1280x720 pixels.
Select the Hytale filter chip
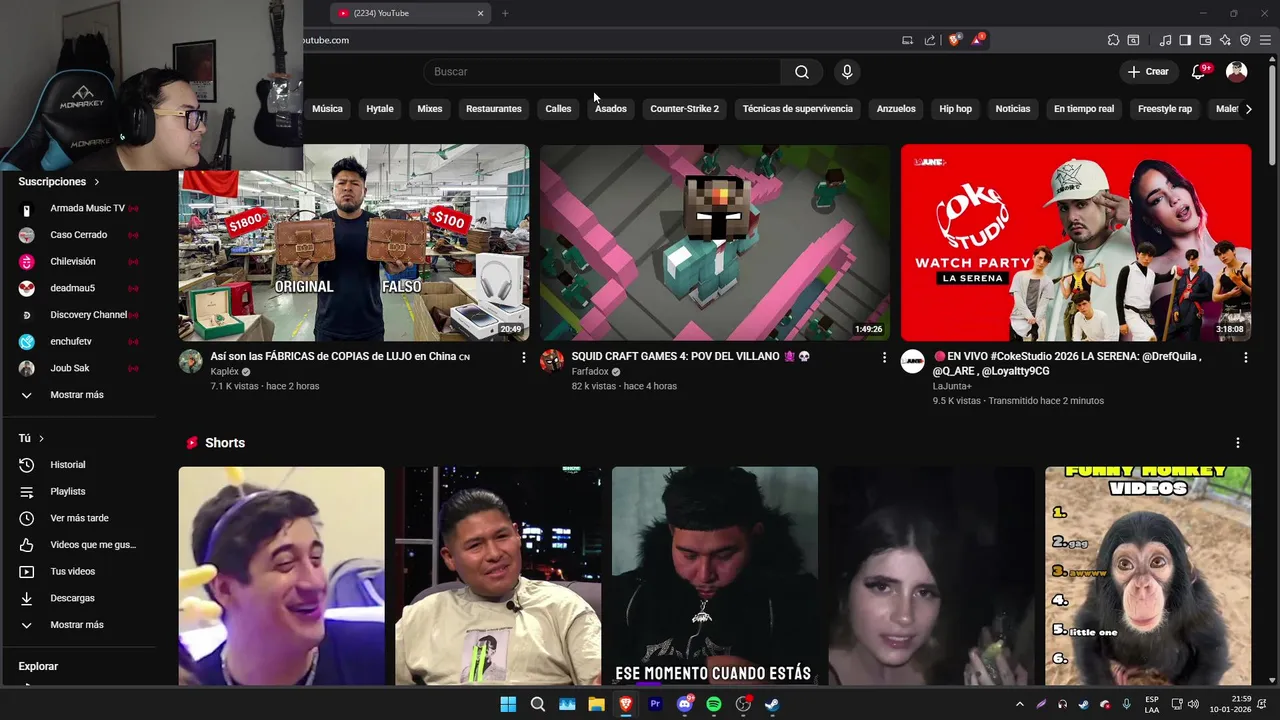point(380,109)
